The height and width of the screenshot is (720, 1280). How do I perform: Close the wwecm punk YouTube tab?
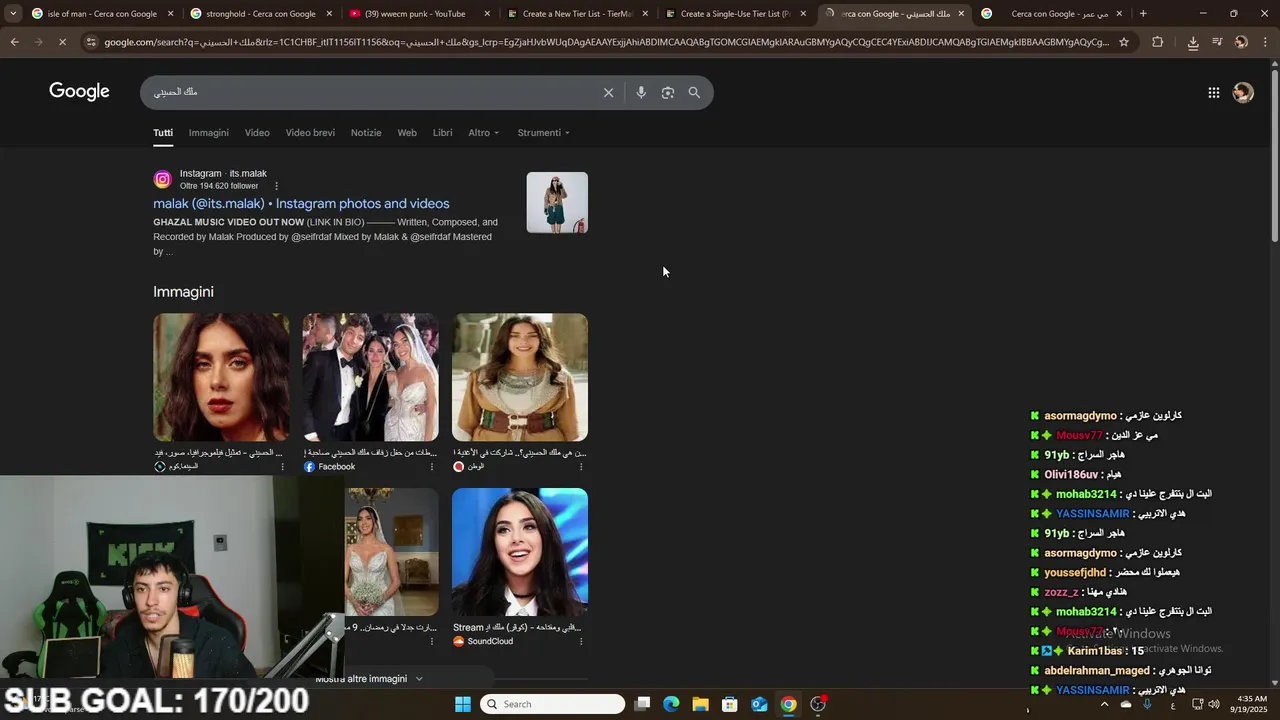[x=487, y=14]
